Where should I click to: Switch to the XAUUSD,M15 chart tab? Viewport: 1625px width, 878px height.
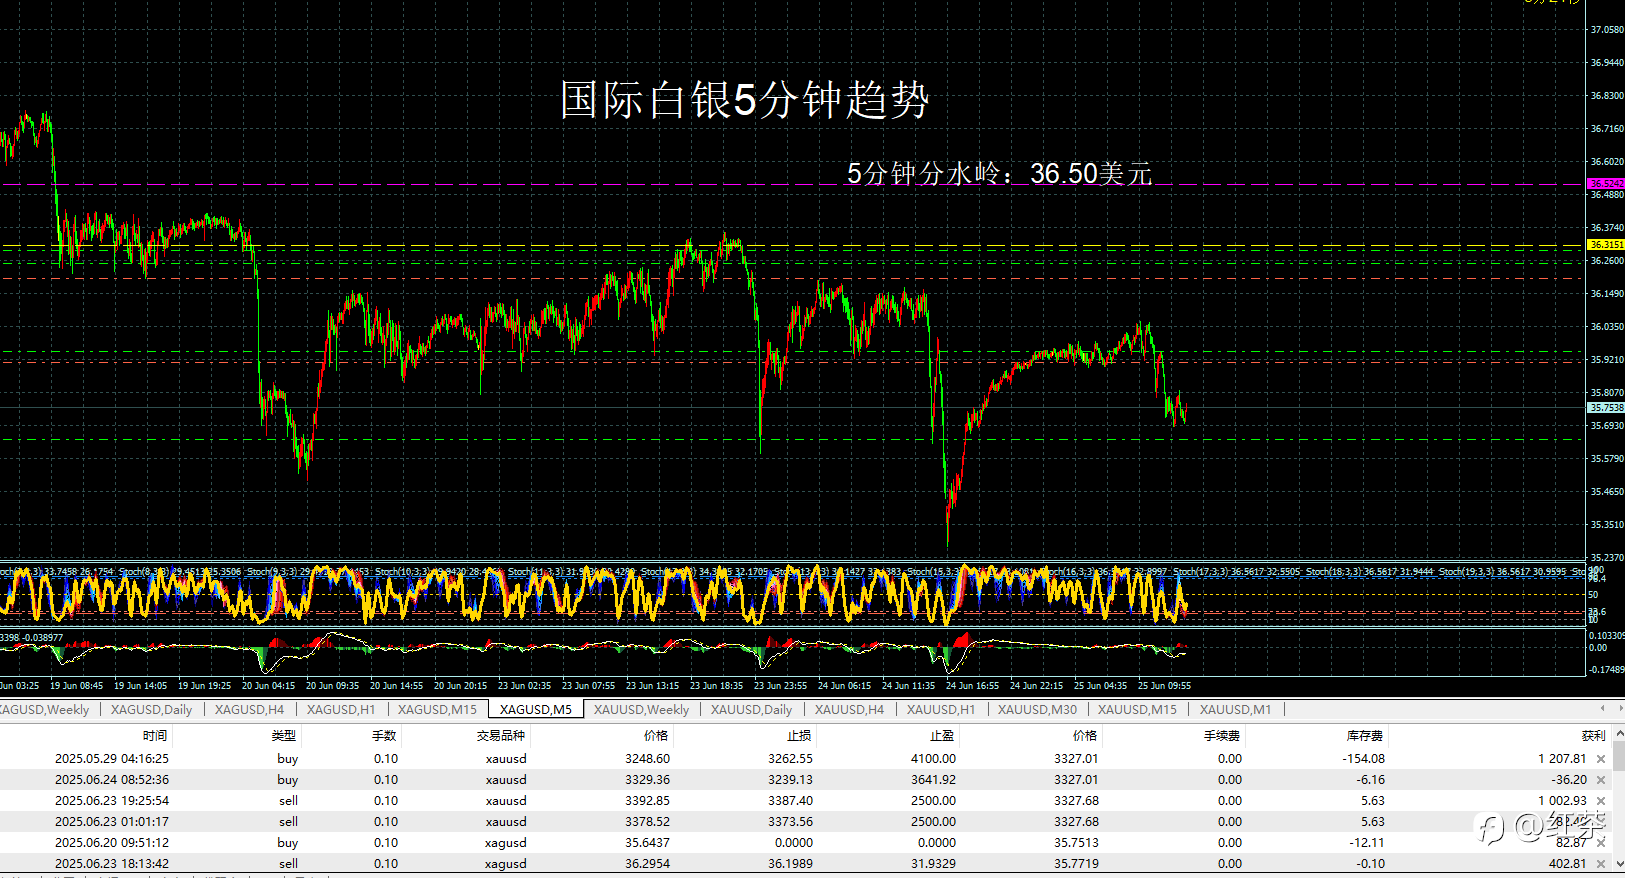pyautogui.click(x=1137, y=709)
